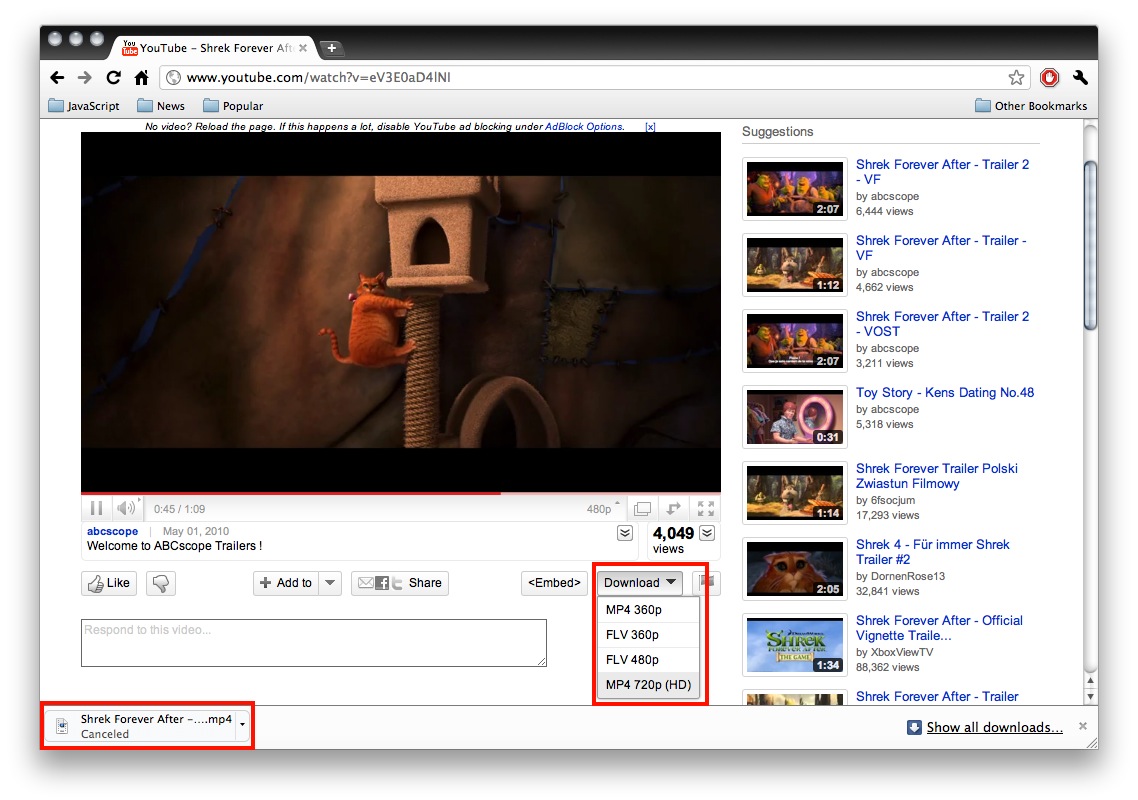Viewport: 1138px width, 800px height.
Task: Mute the video volume speaker icon
Action: click(126, 508)
